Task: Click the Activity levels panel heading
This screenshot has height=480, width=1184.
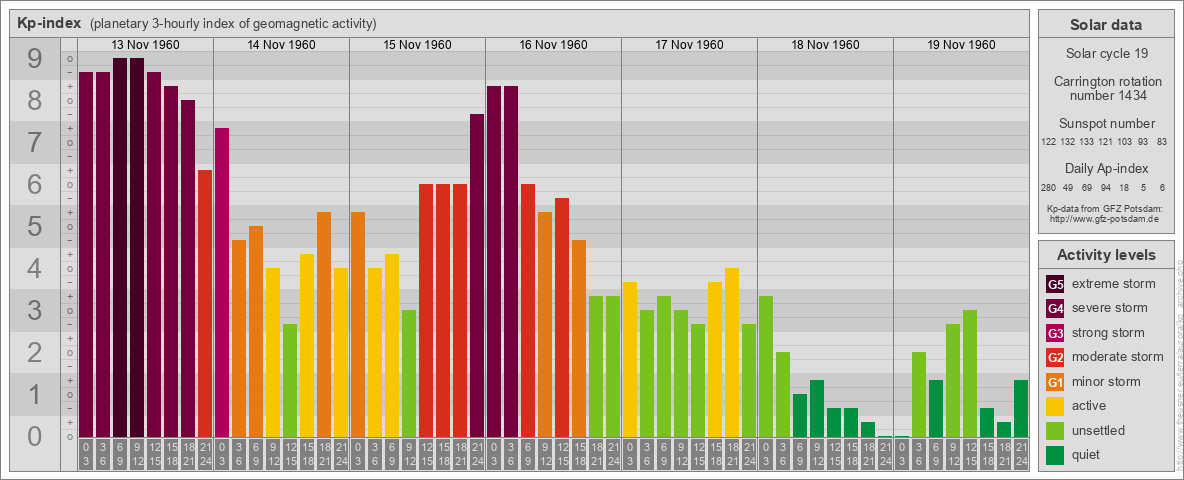Action: [1106, 255]
